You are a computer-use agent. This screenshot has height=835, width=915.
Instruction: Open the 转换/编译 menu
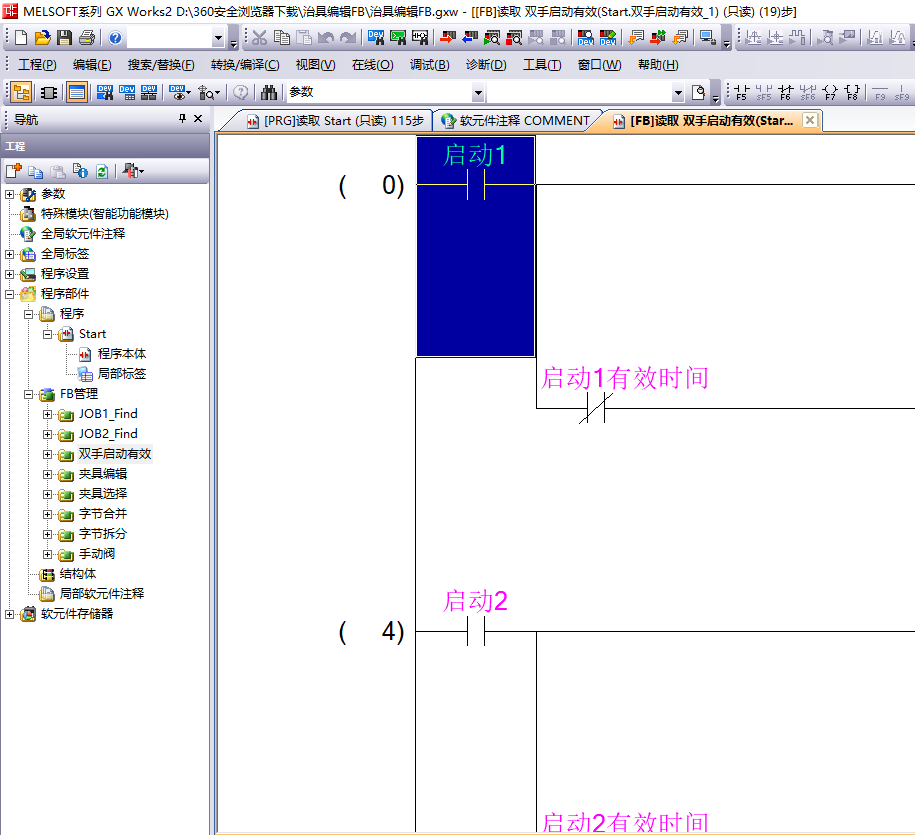[244, 65]
